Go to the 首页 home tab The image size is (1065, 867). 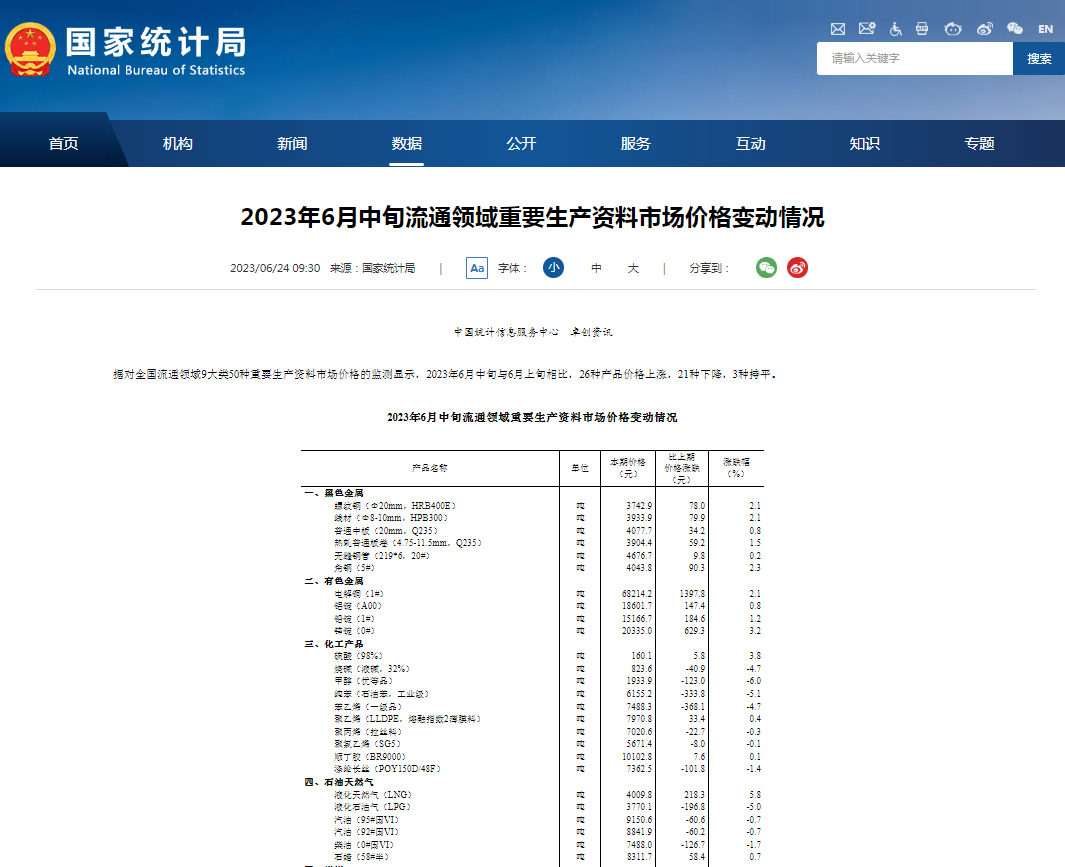(x=63, y=143)
